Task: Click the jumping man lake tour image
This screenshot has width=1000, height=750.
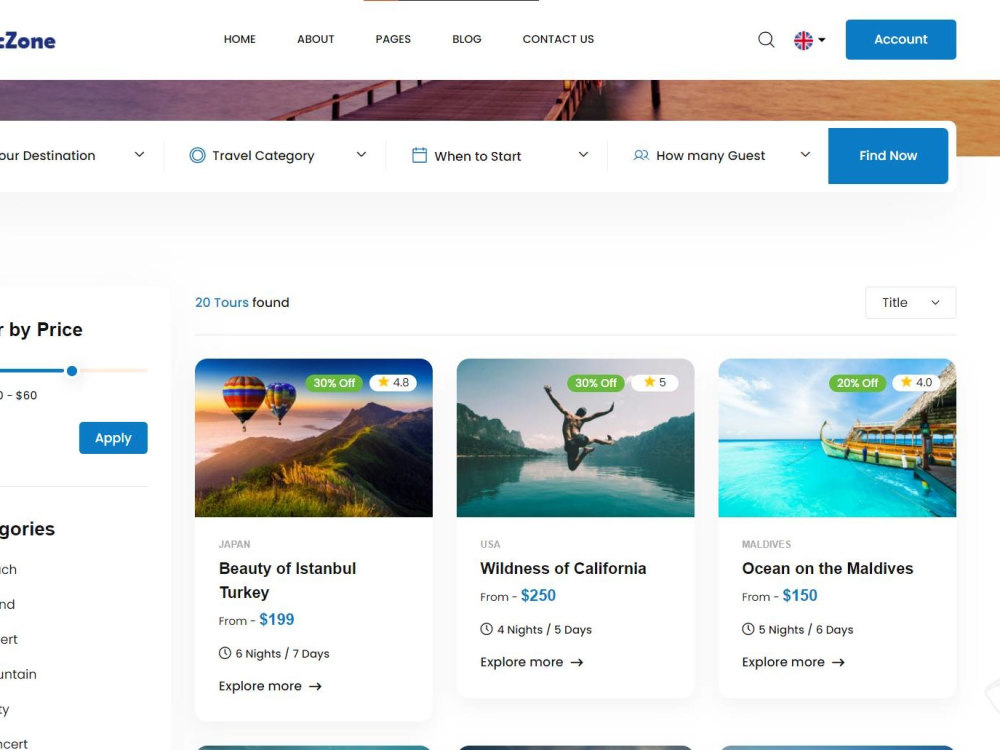Action: 575,438
